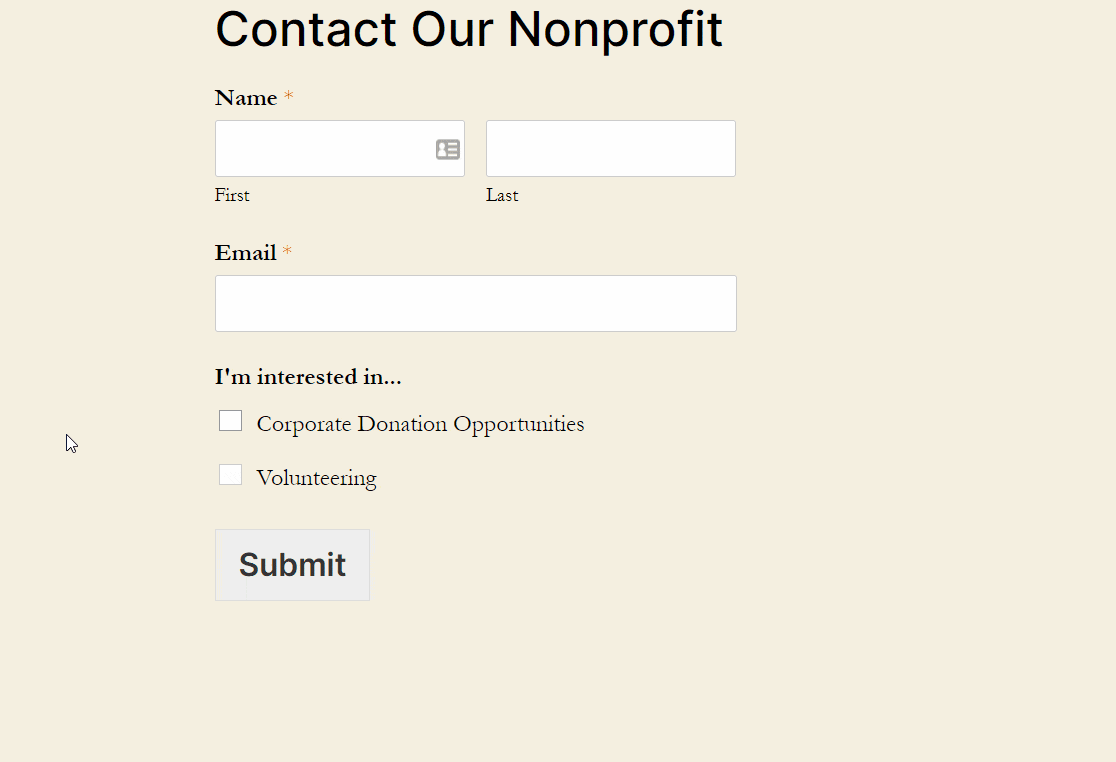Toggle the Volunteering label to select it
The width and height of the screenshot is (1116, 762).
click(316, 478)
